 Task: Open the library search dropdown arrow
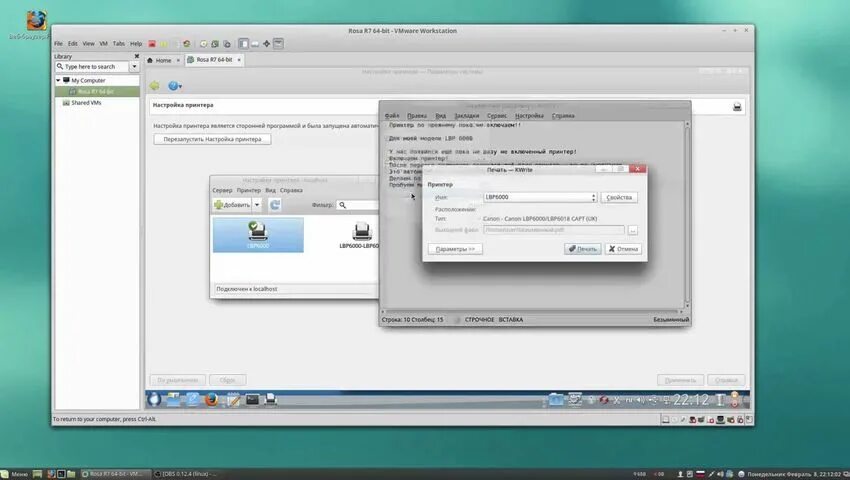[x=134, y=66]
